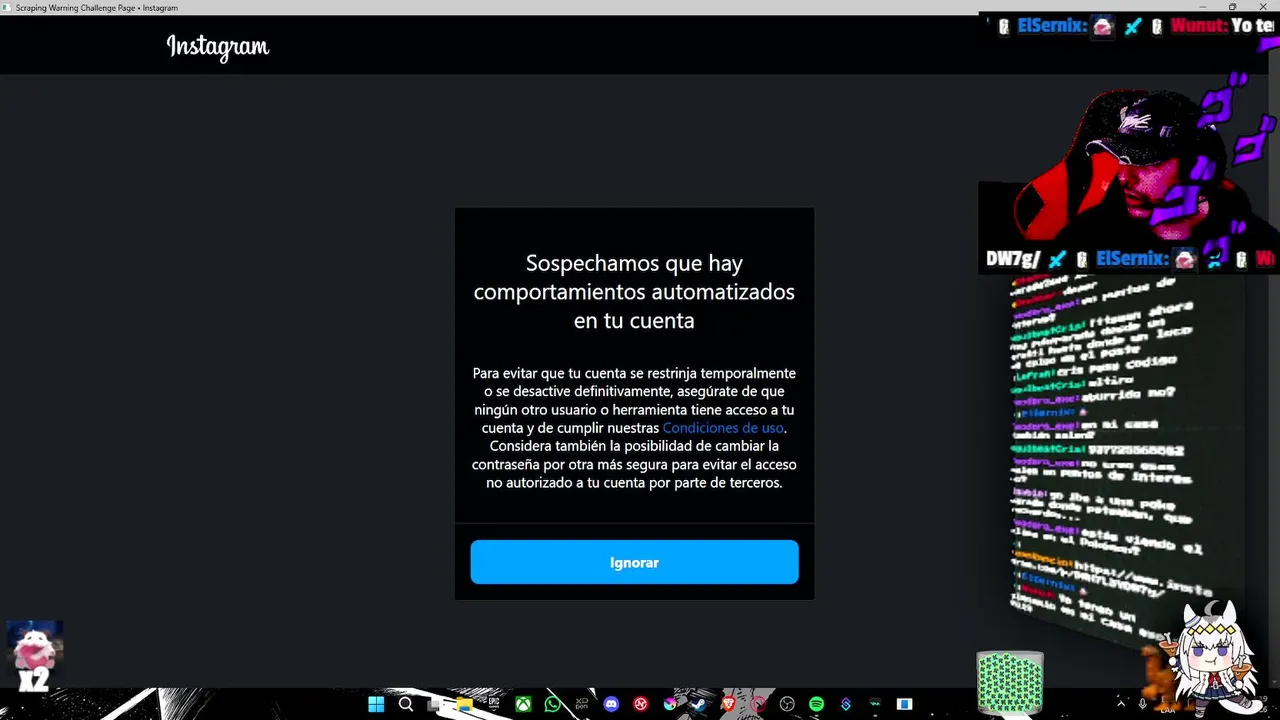This screenshot has width=1280, height=720.
Task: Restore down the browser window
Action: pos(1232,7)
